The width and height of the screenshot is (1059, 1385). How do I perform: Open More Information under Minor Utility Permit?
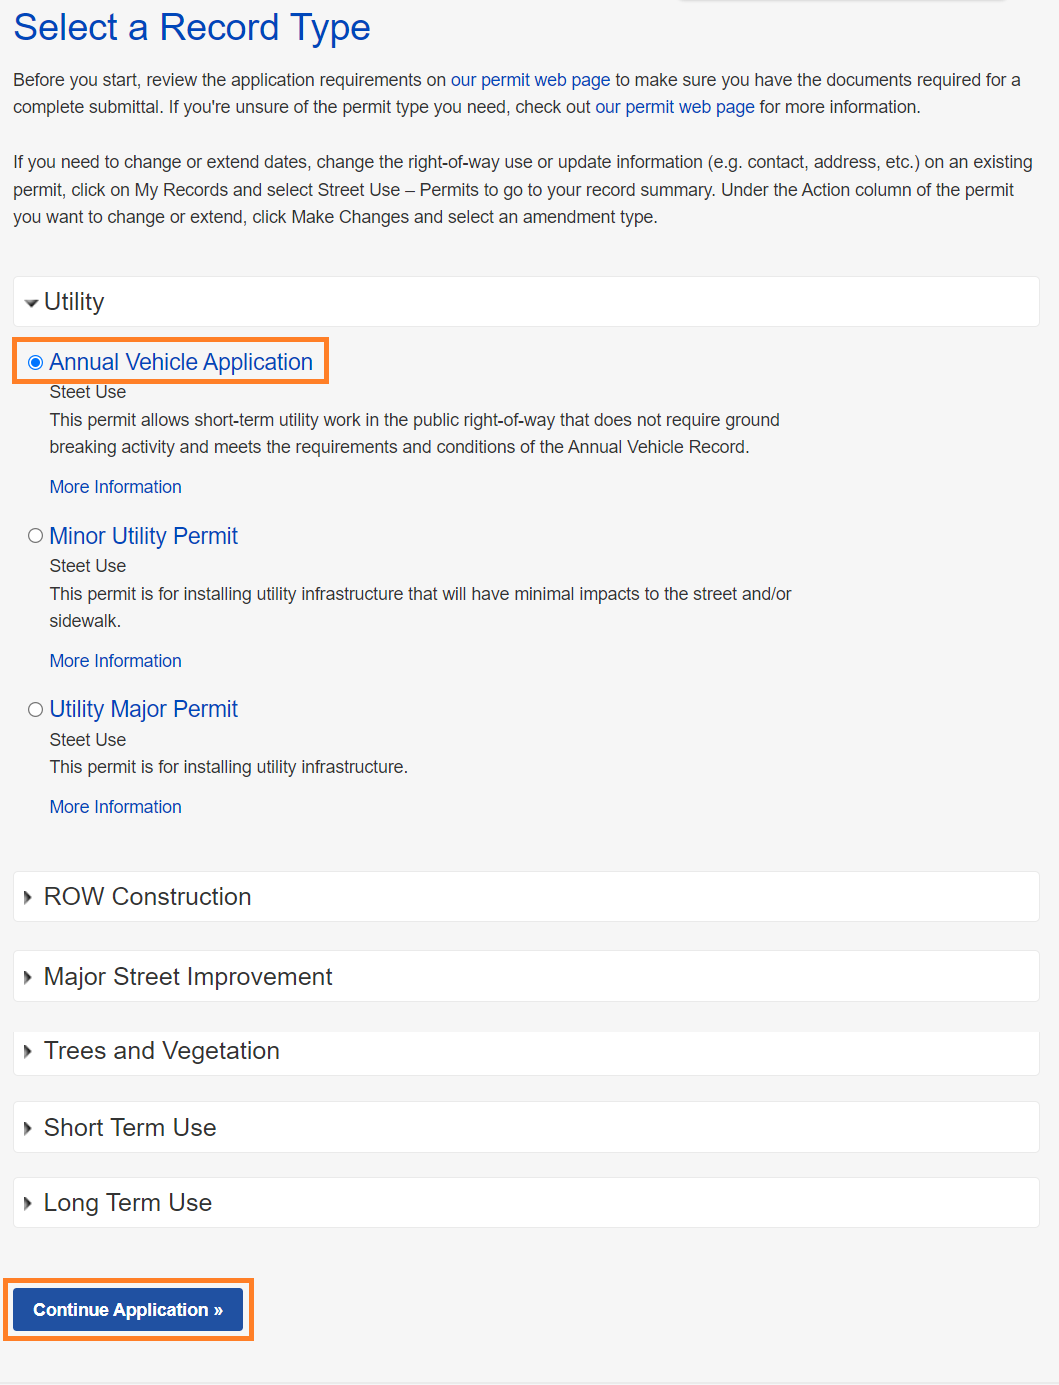point(116,661)
